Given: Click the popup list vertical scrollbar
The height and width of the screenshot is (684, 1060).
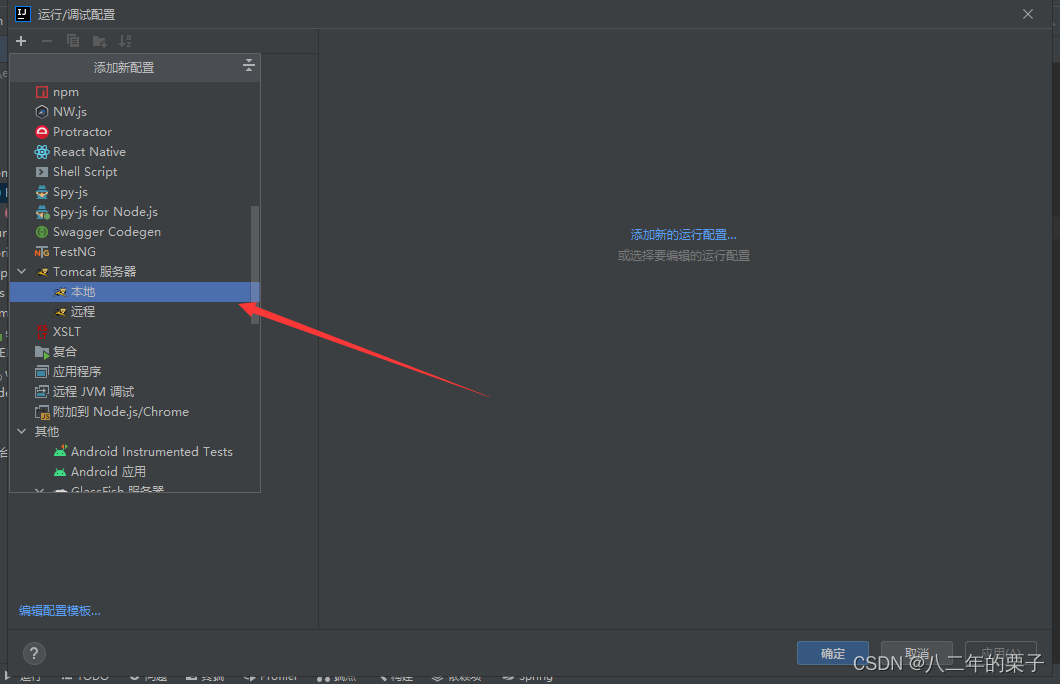Looking at the screenshot, I should click(255, 265).
